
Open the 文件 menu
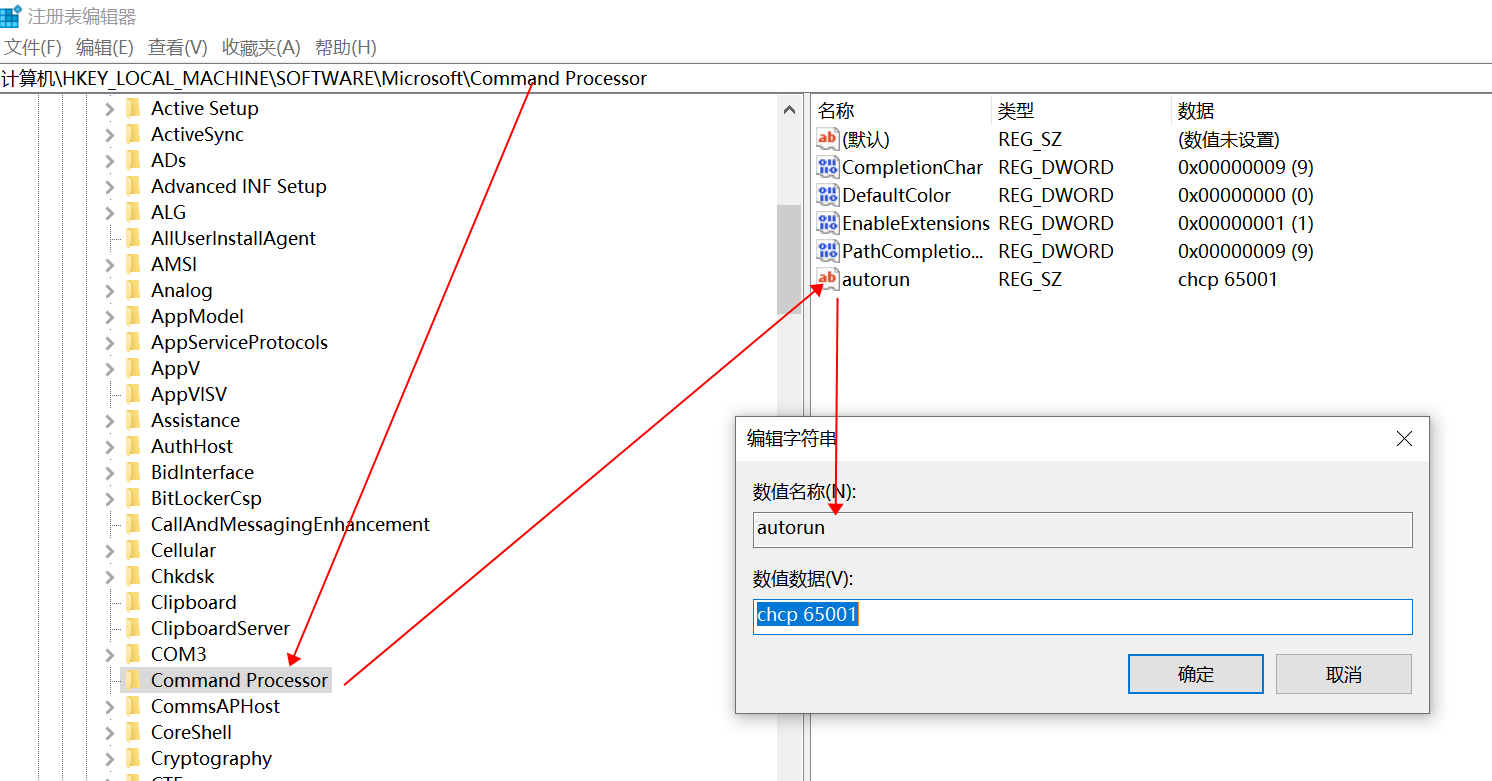[x=32, y=47]
